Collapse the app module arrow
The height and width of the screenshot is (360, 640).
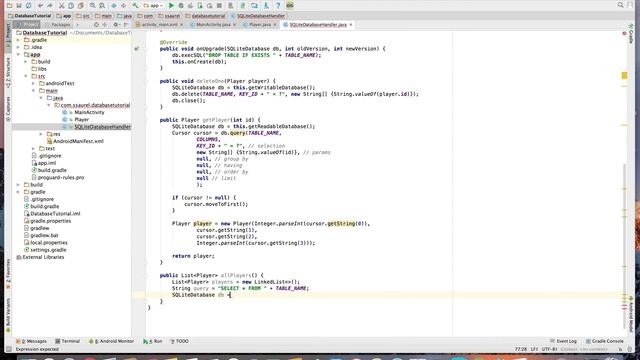click(x=18, y=54)
